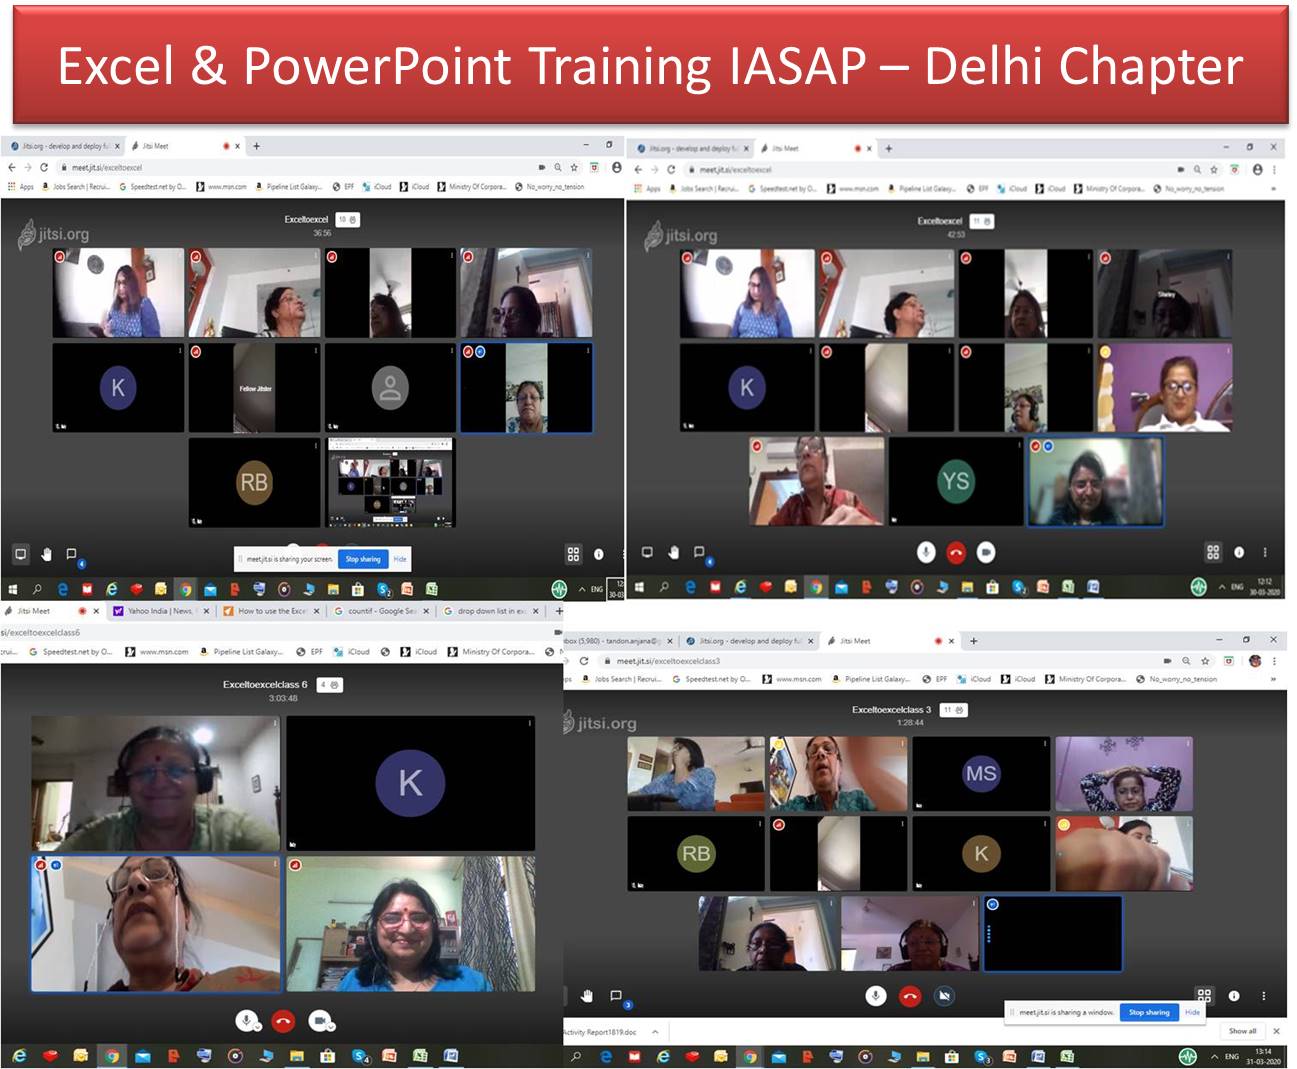Select the shared-screen thumbnail in the 36:56 meeting
This screenshot has height=1069, width=1297.
click(390, 482)
